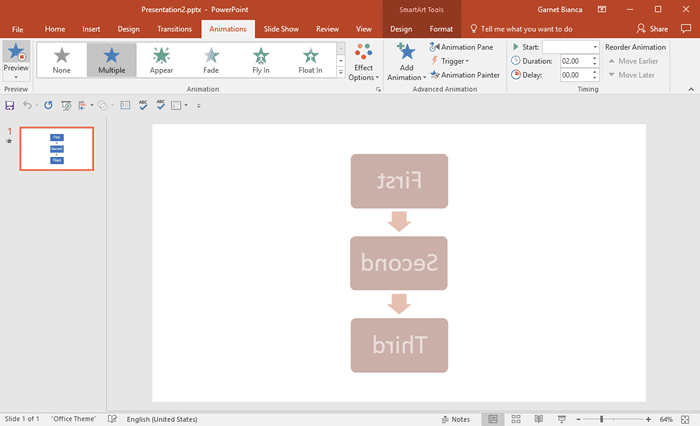The width and height of the screenshot is (700, 426).
Task: Toggle the Notes pane in status bar
Action: coord(455,418)
